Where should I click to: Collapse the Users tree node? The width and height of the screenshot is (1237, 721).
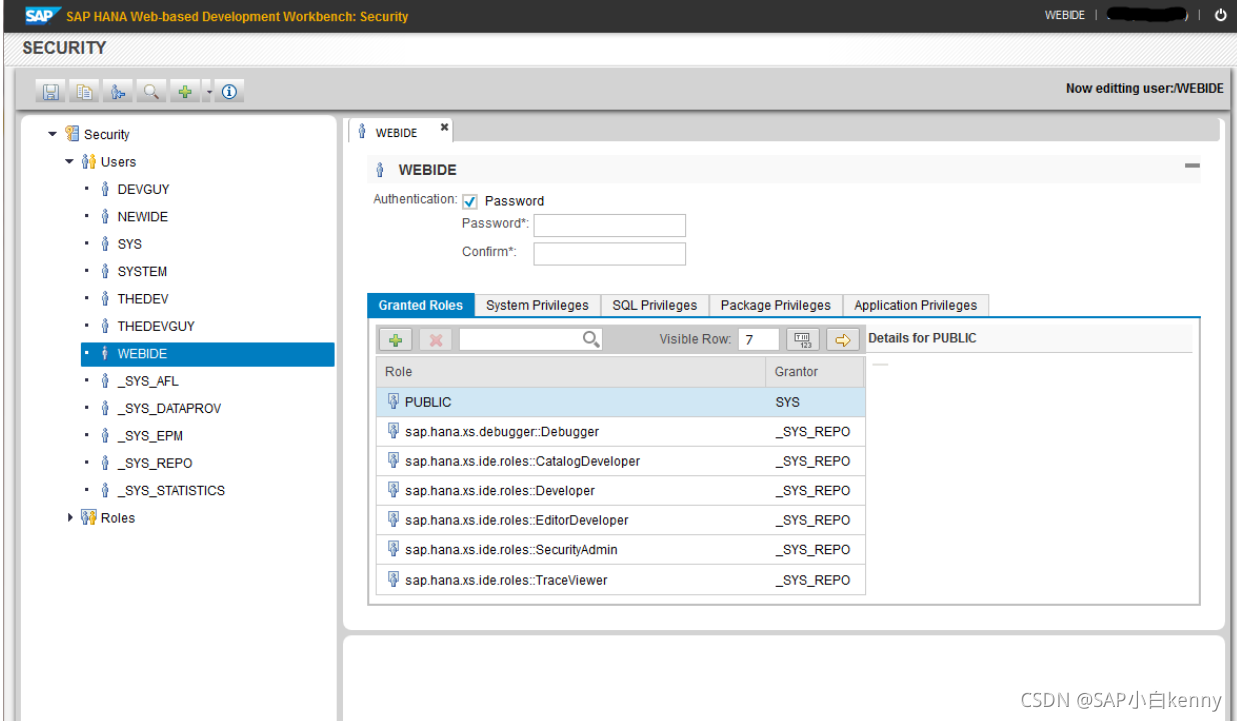tap(70, 162)
